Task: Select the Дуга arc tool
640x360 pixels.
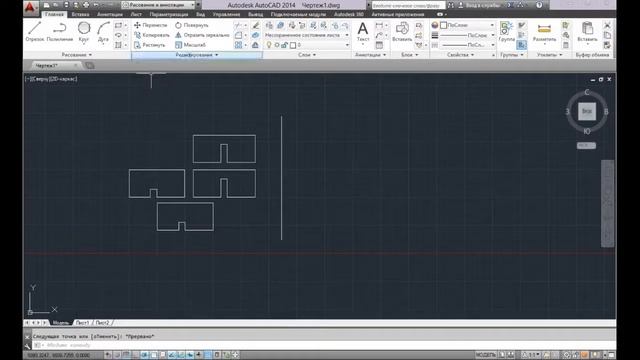Action: [x=103, y=32]
